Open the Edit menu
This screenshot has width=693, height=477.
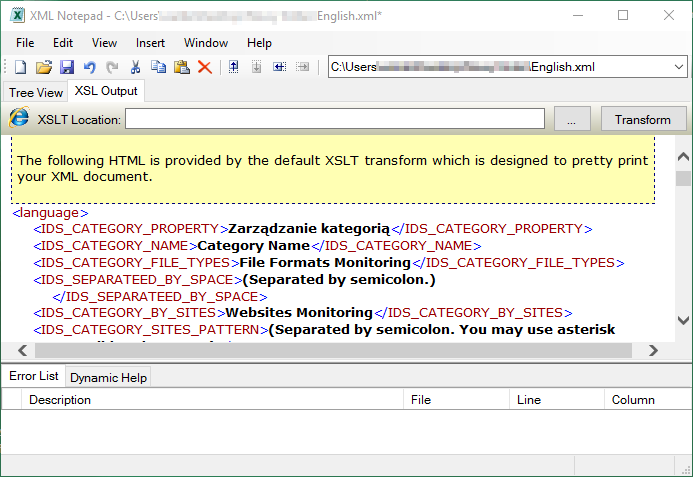[63, 43]
